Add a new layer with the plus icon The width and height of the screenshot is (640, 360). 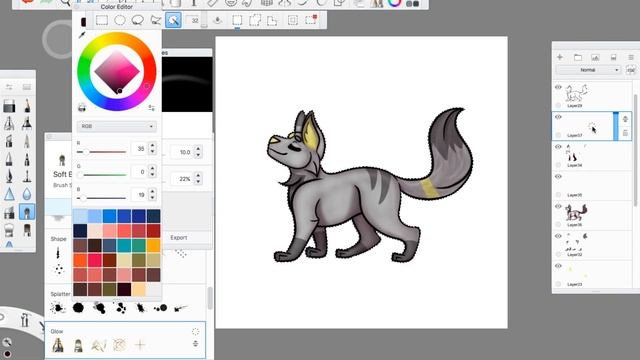pyautogui.click(x=560, y=57)
